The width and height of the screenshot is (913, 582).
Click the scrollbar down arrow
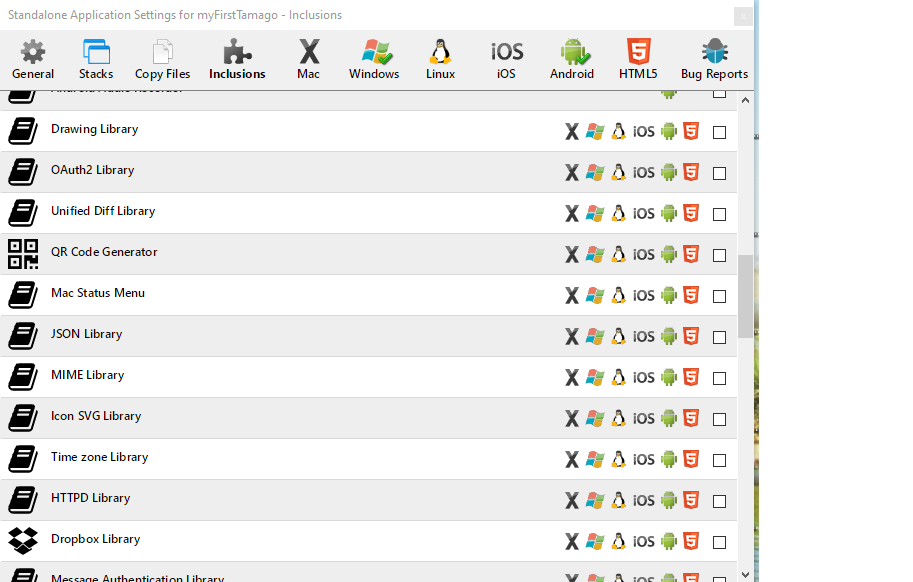[x=745, y=574]
